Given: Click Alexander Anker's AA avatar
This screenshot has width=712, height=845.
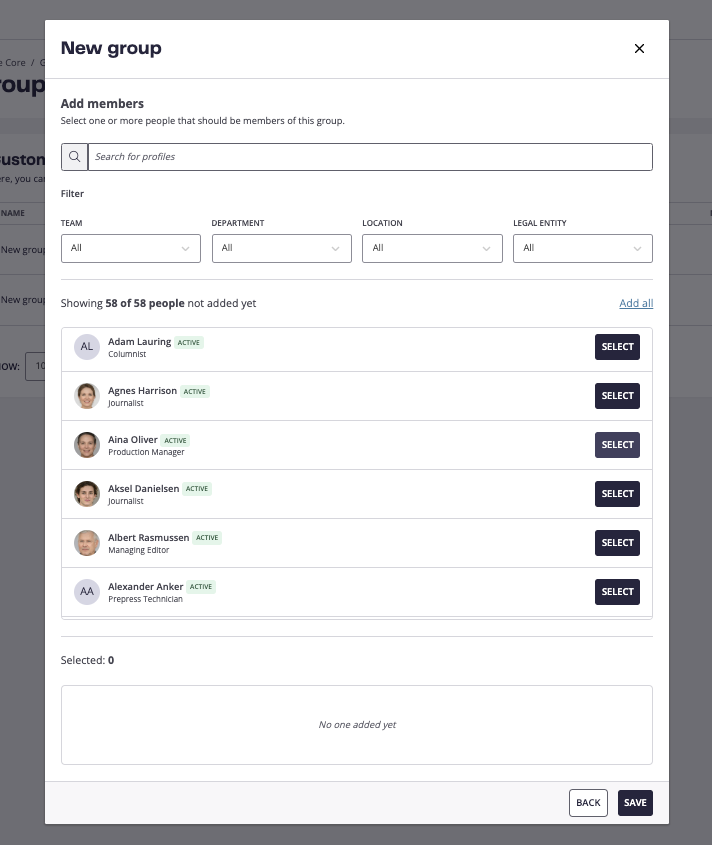Looking at the screenshot, I should pyautogui.click(x=87, y=592).
